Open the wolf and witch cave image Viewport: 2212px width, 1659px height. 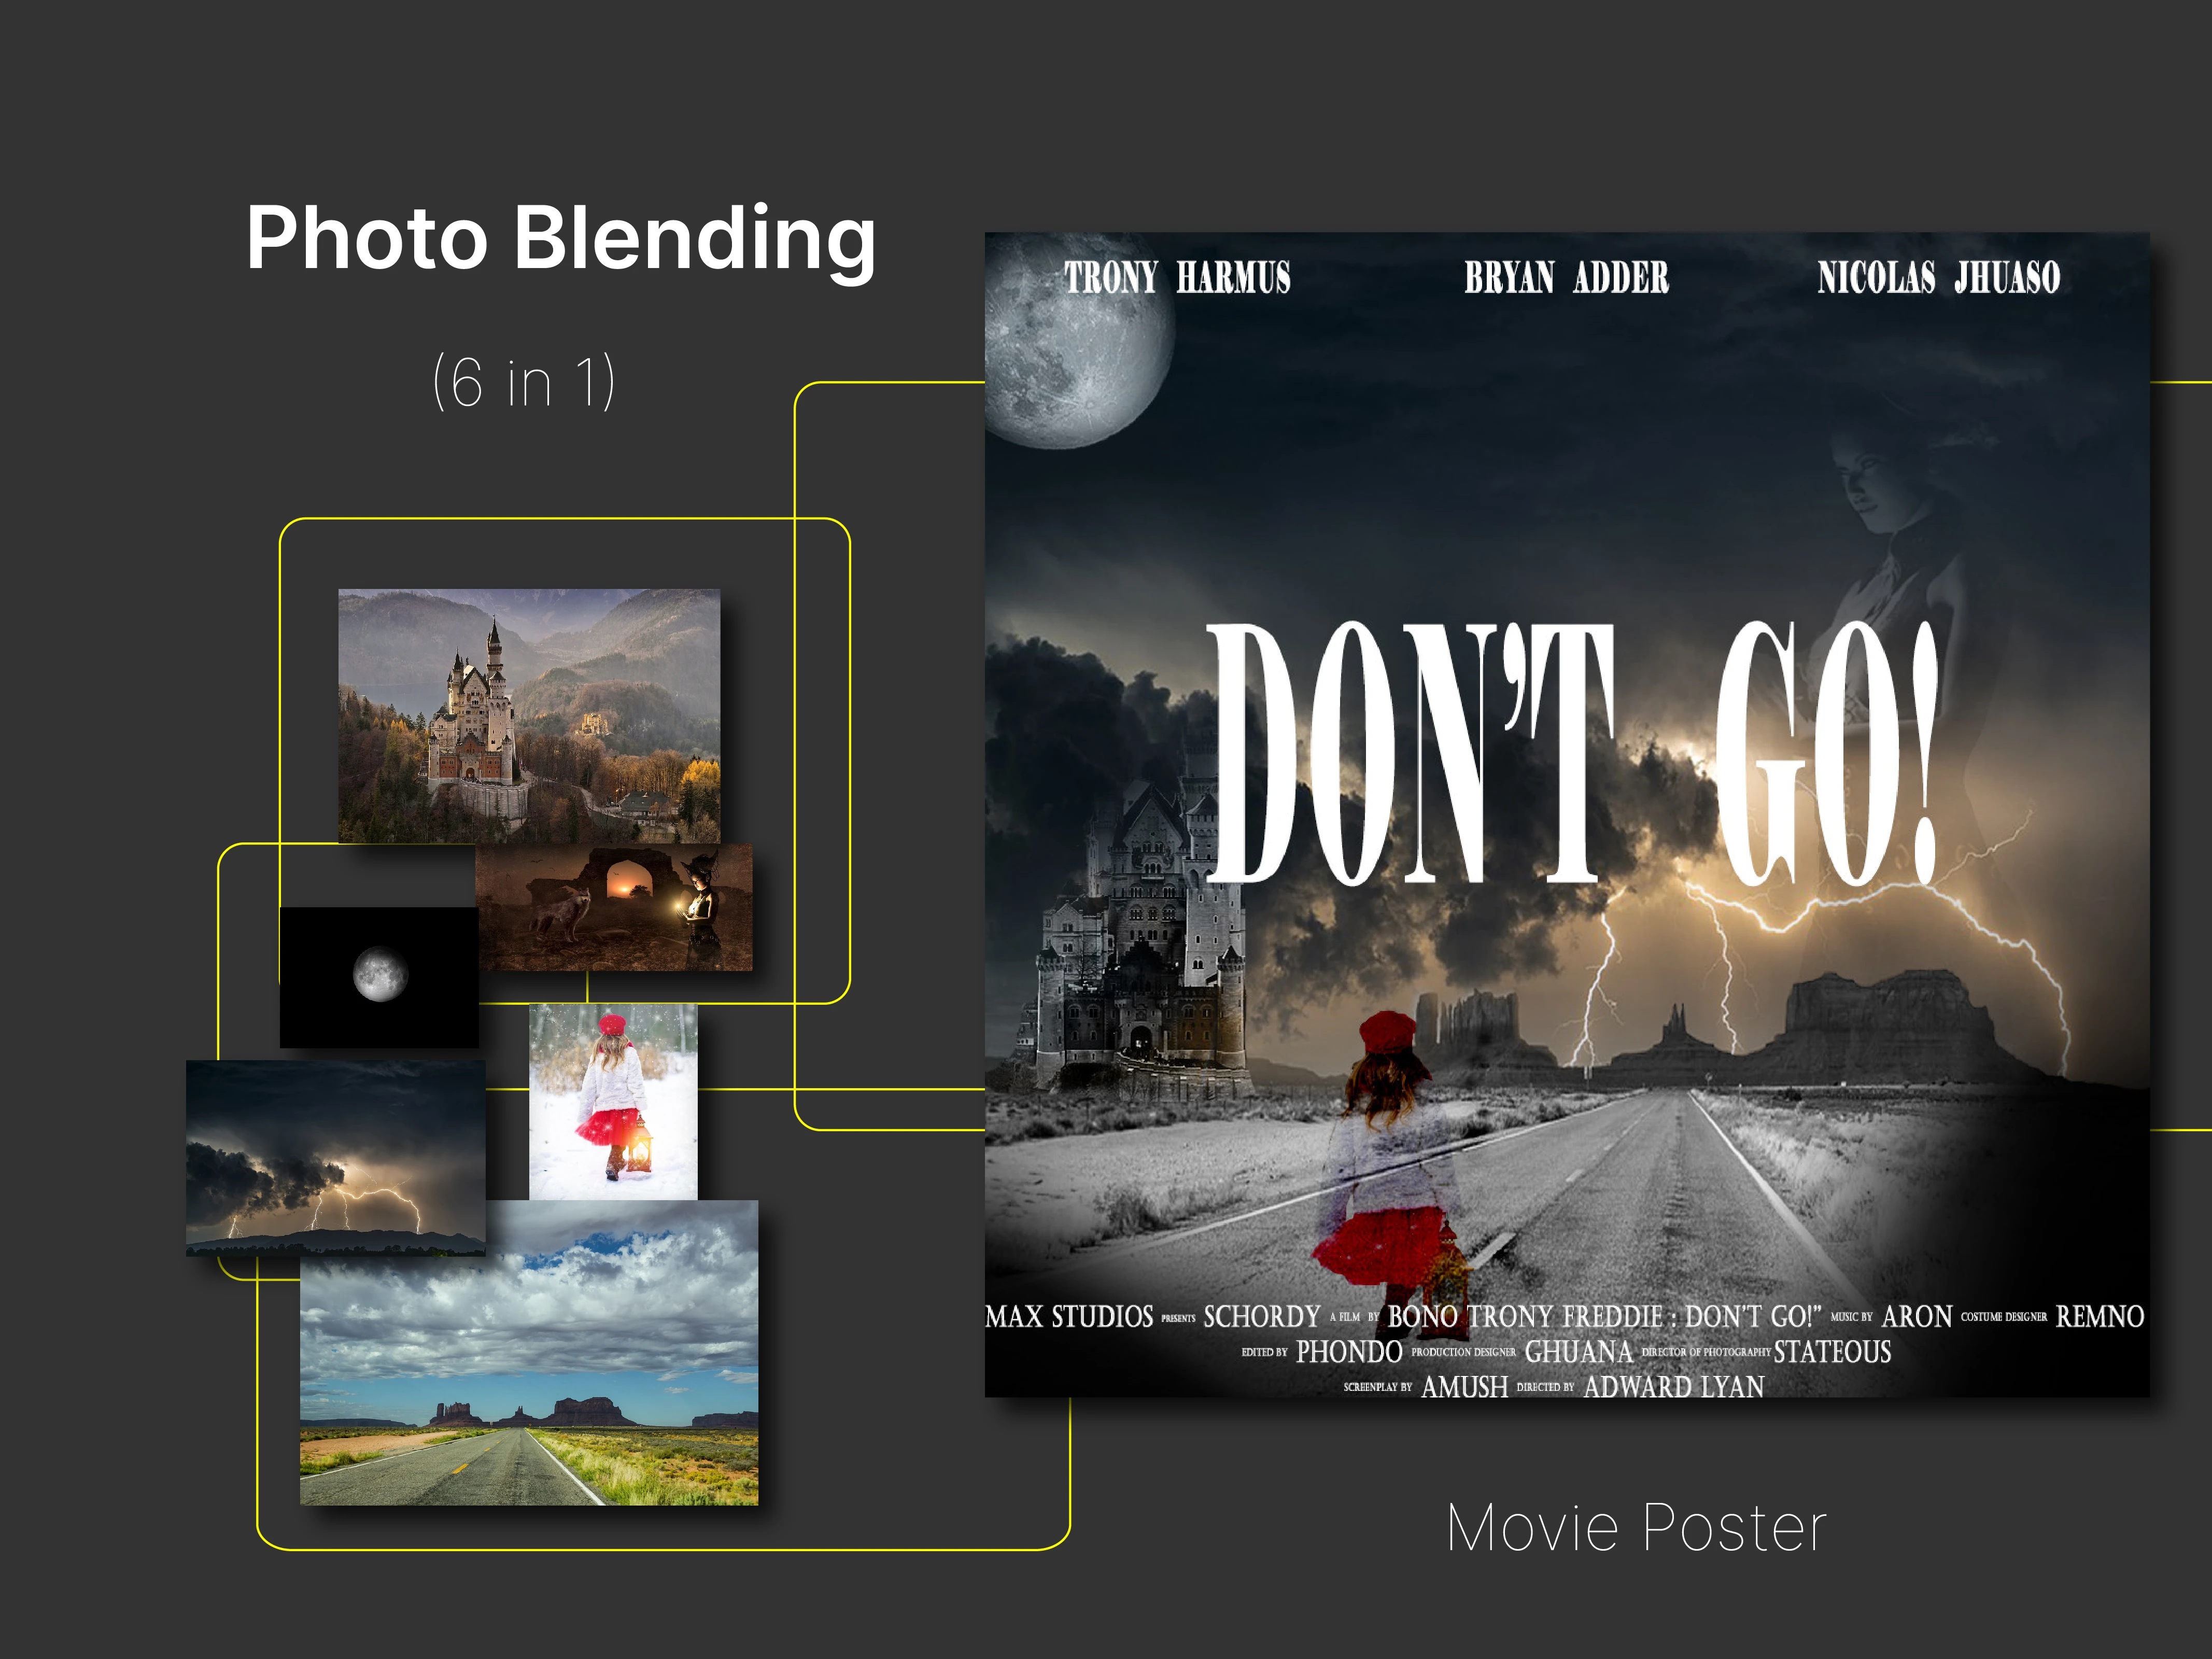614,907
